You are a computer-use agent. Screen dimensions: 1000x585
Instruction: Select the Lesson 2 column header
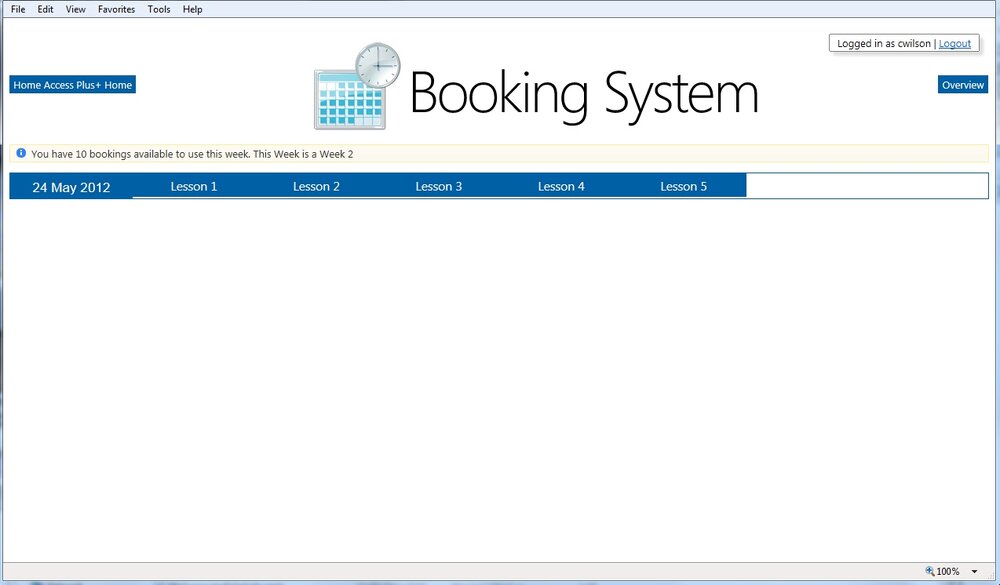point(316,186)
